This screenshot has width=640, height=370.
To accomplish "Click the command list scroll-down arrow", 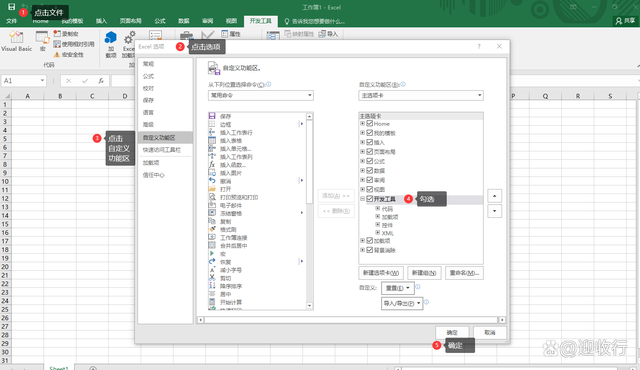I will point(309,306).
